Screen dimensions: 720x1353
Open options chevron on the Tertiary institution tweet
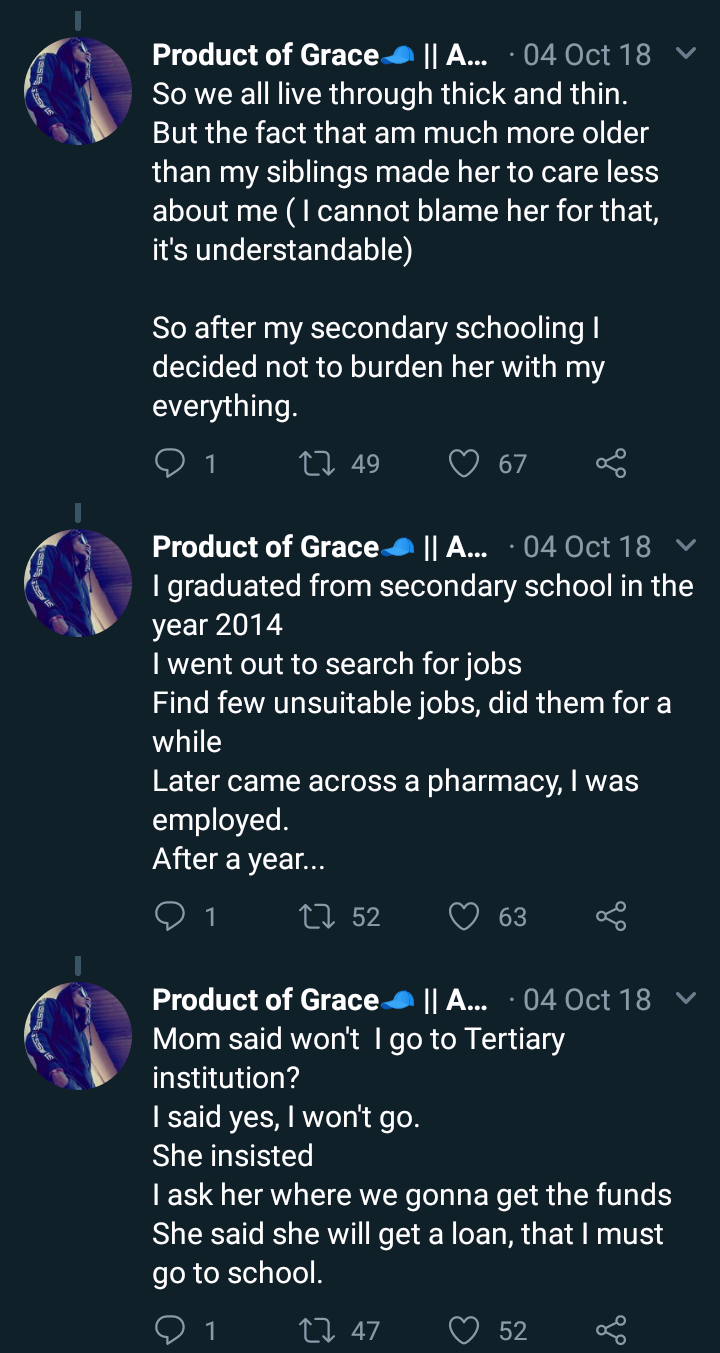tap(686, 999)
